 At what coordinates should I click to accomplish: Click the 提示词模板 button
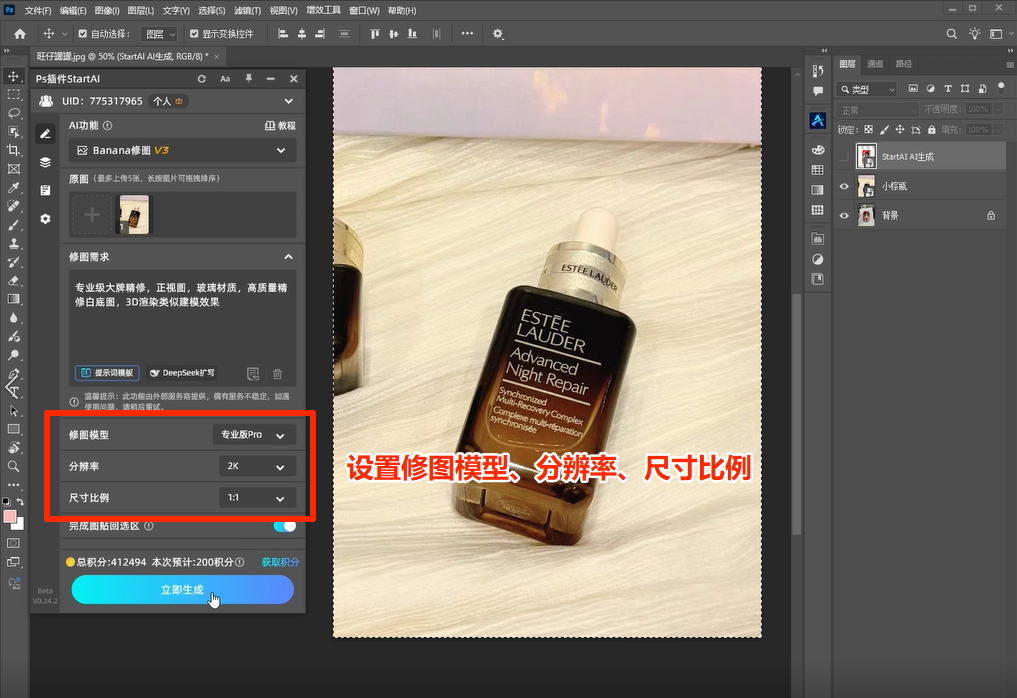point(107,373)
